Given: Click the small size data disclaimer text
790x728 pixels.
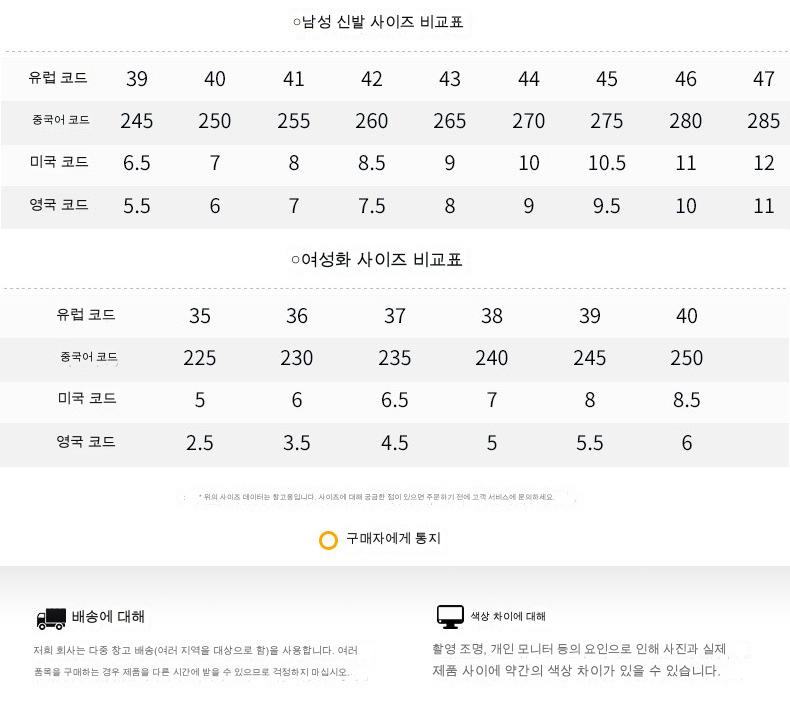Looking at the screenshot, I should [x=376, y=497].
